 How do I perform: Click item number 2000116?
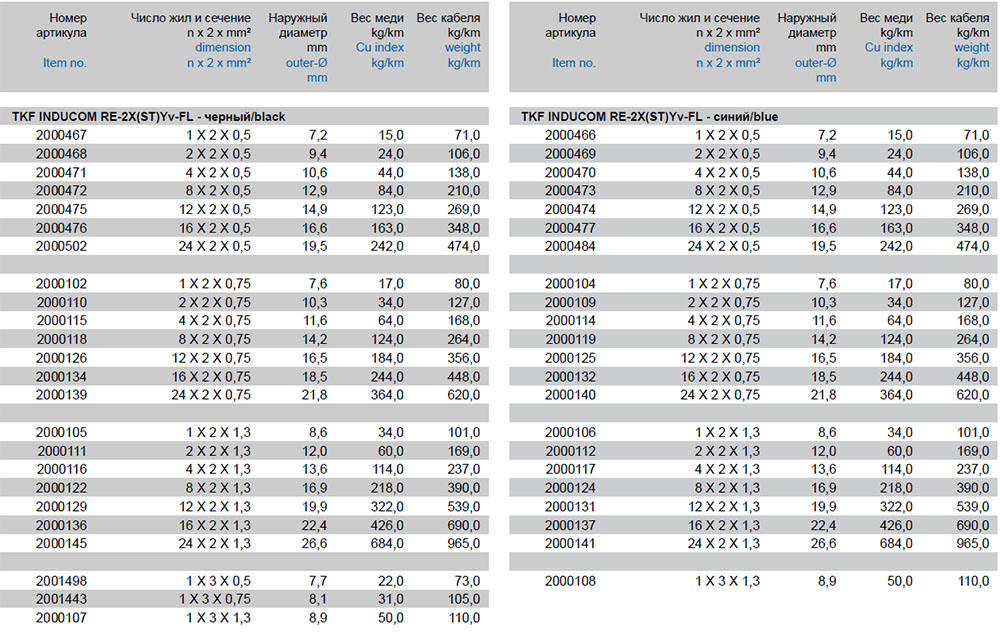click(x=61, y=469)
